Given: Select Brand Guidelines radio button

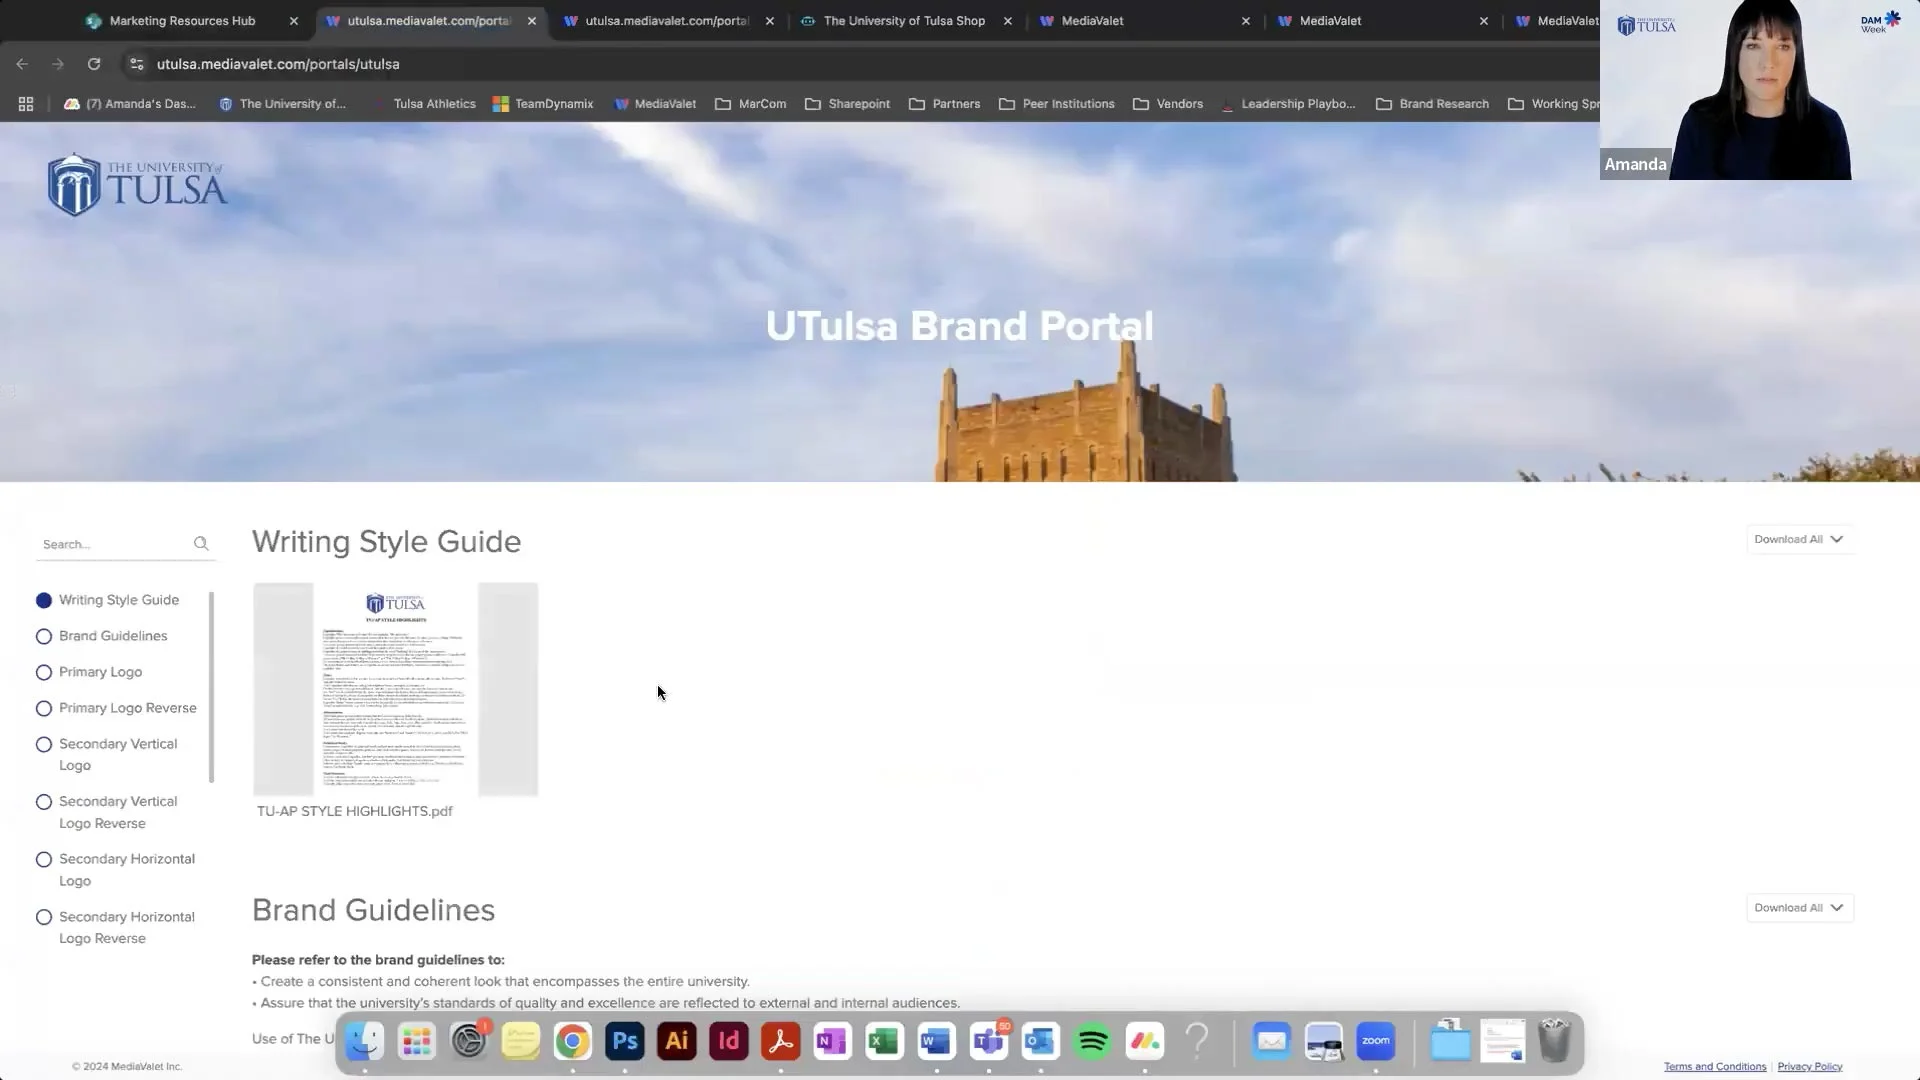Looking at the screenshot, I should (44, 637).
